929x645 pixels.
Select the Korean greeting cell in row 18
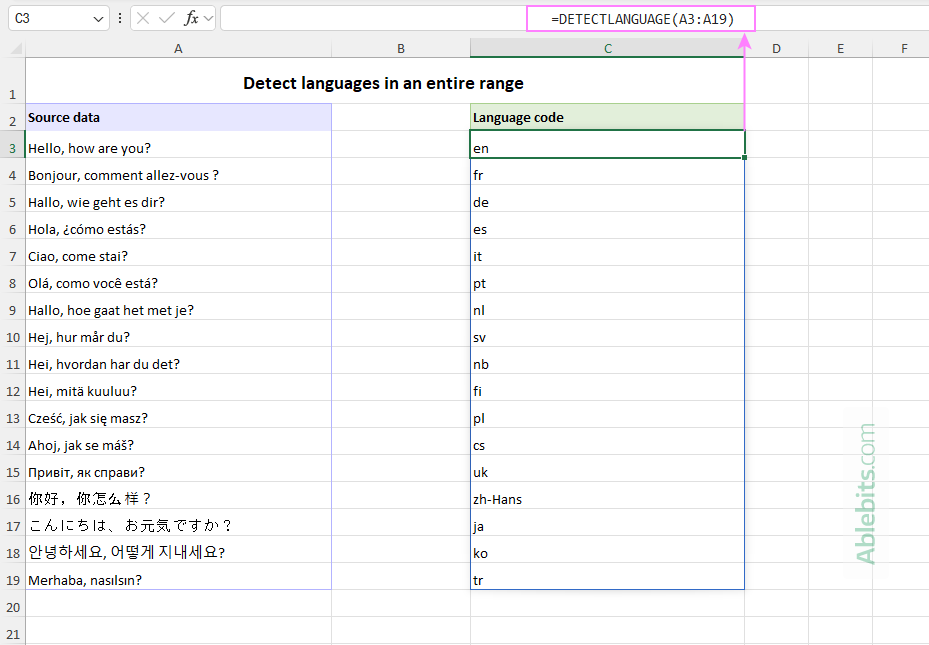pos(178,550)
